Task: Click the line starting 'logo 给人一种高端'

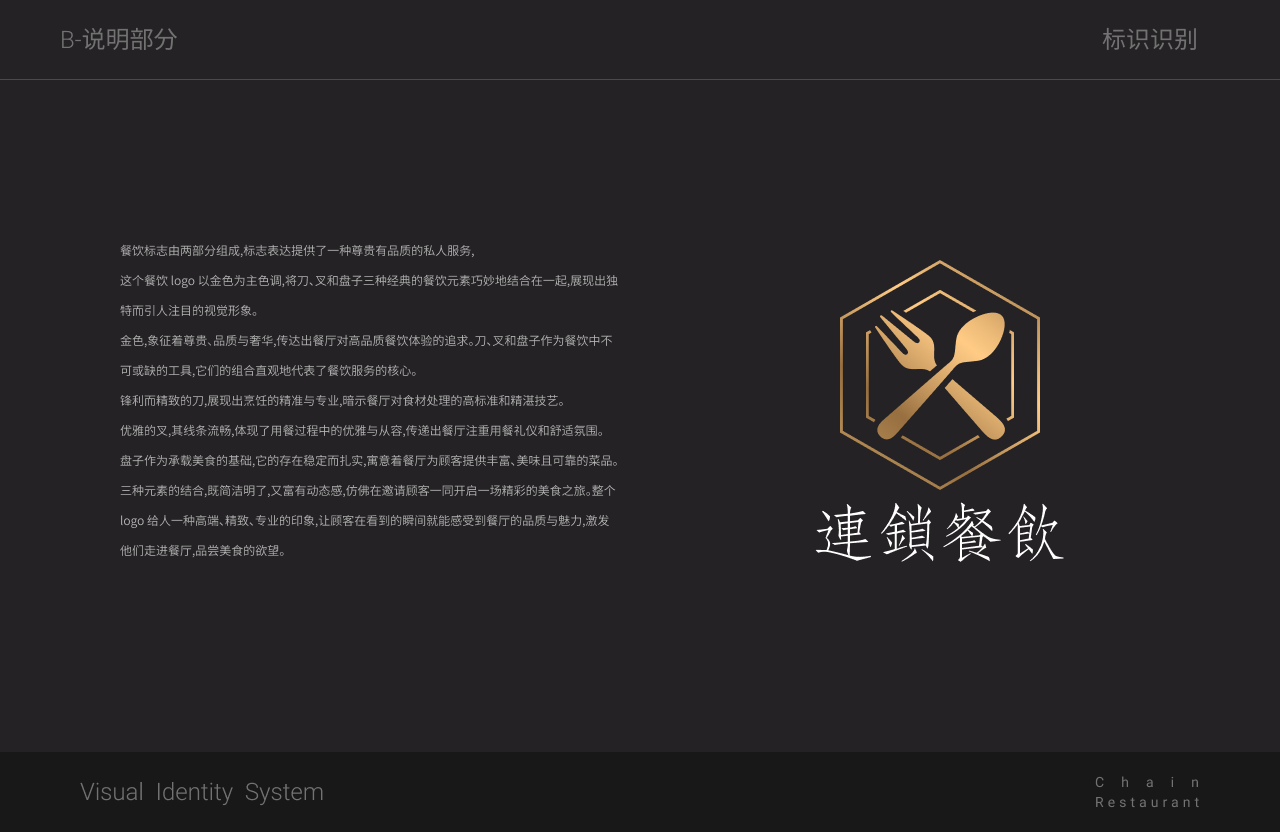Action: (365, 520)
